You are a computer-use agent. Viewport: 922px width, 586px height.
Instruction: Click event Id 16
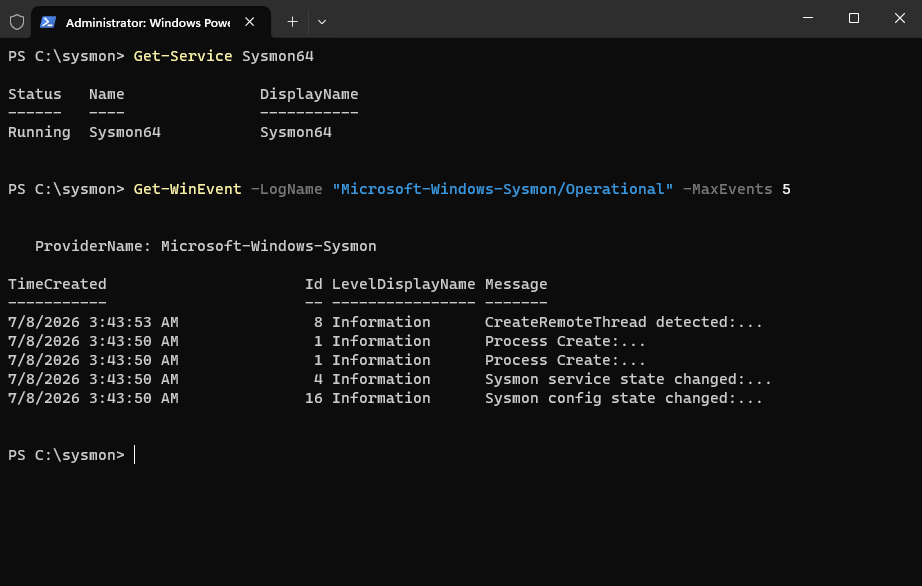coord(314,399)
